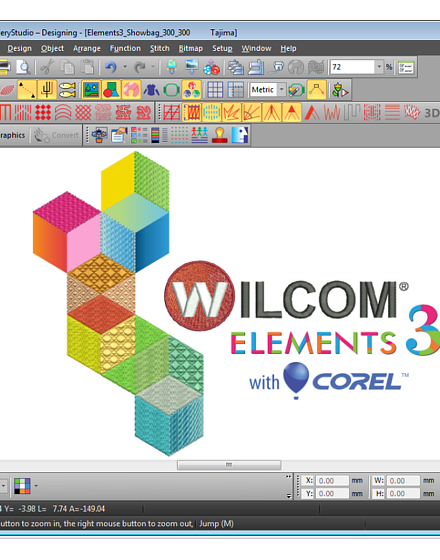Click the H height field

click(402, 493)
